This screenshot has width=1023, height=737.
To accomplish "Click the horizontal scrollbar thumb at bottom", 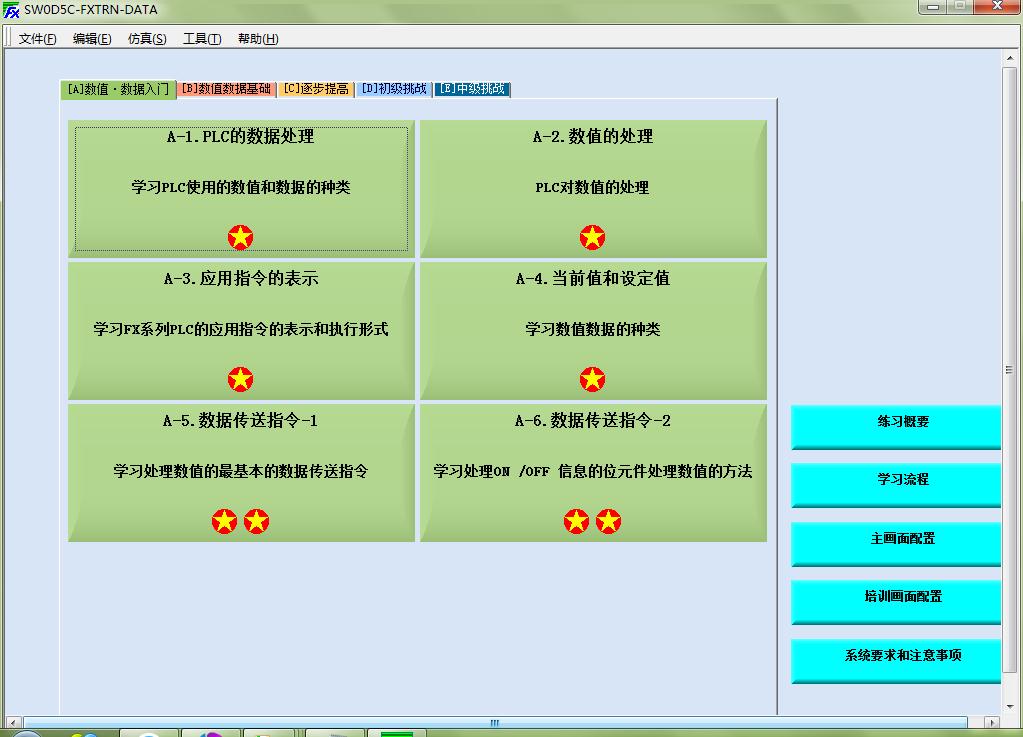I will [x=494, y=723].
